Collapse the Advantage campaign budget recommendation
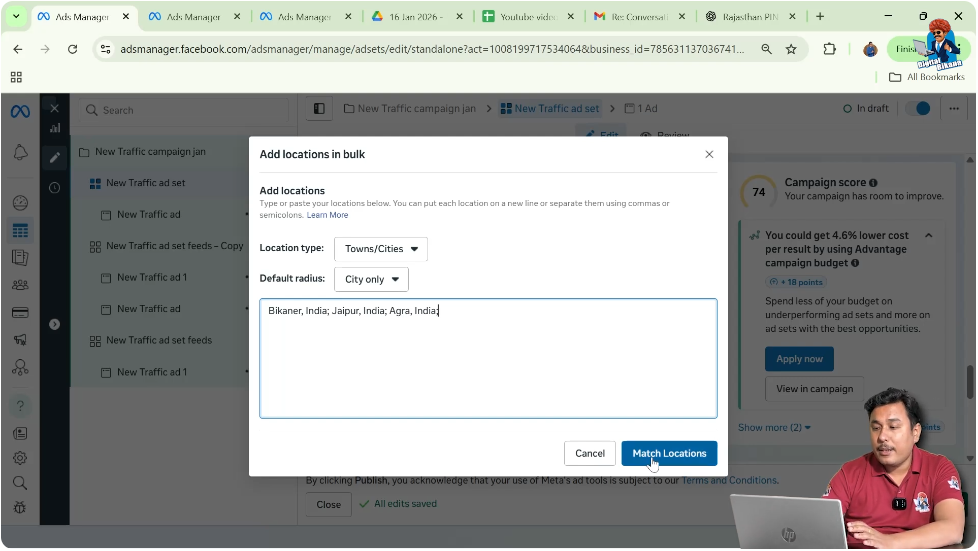The width and height of the screenshot is (978, 551). 928,236
